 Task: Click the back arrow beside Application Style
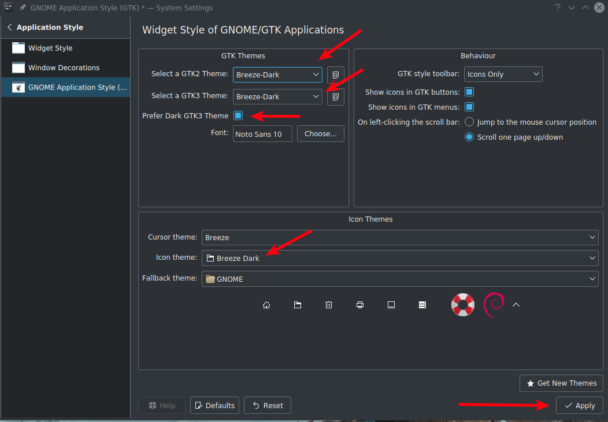9,27
